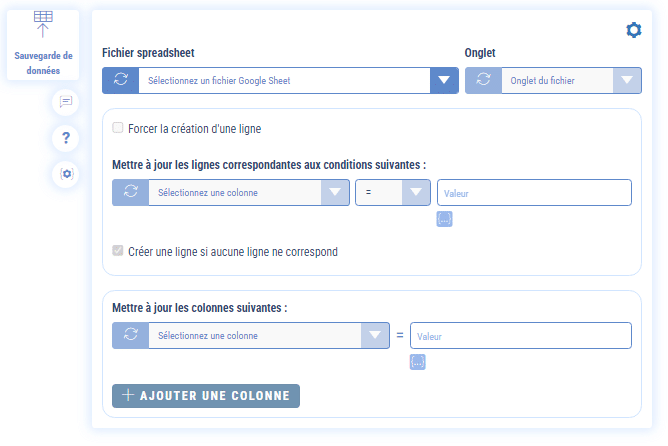The image size is (668, 446).
Task: Refresh the condition column list
Action: coord(130,193)
